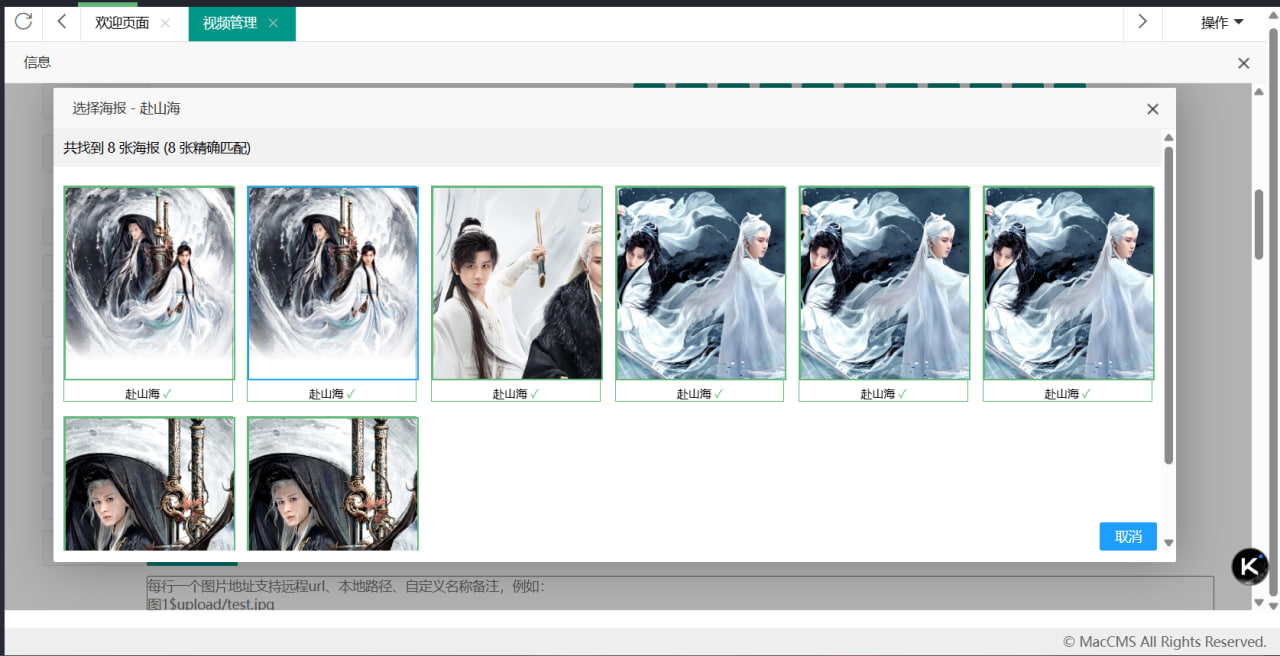The image size is (1280, 656).
Task: Choose the blue-highlighted second poster
Action: pos(333,283)
